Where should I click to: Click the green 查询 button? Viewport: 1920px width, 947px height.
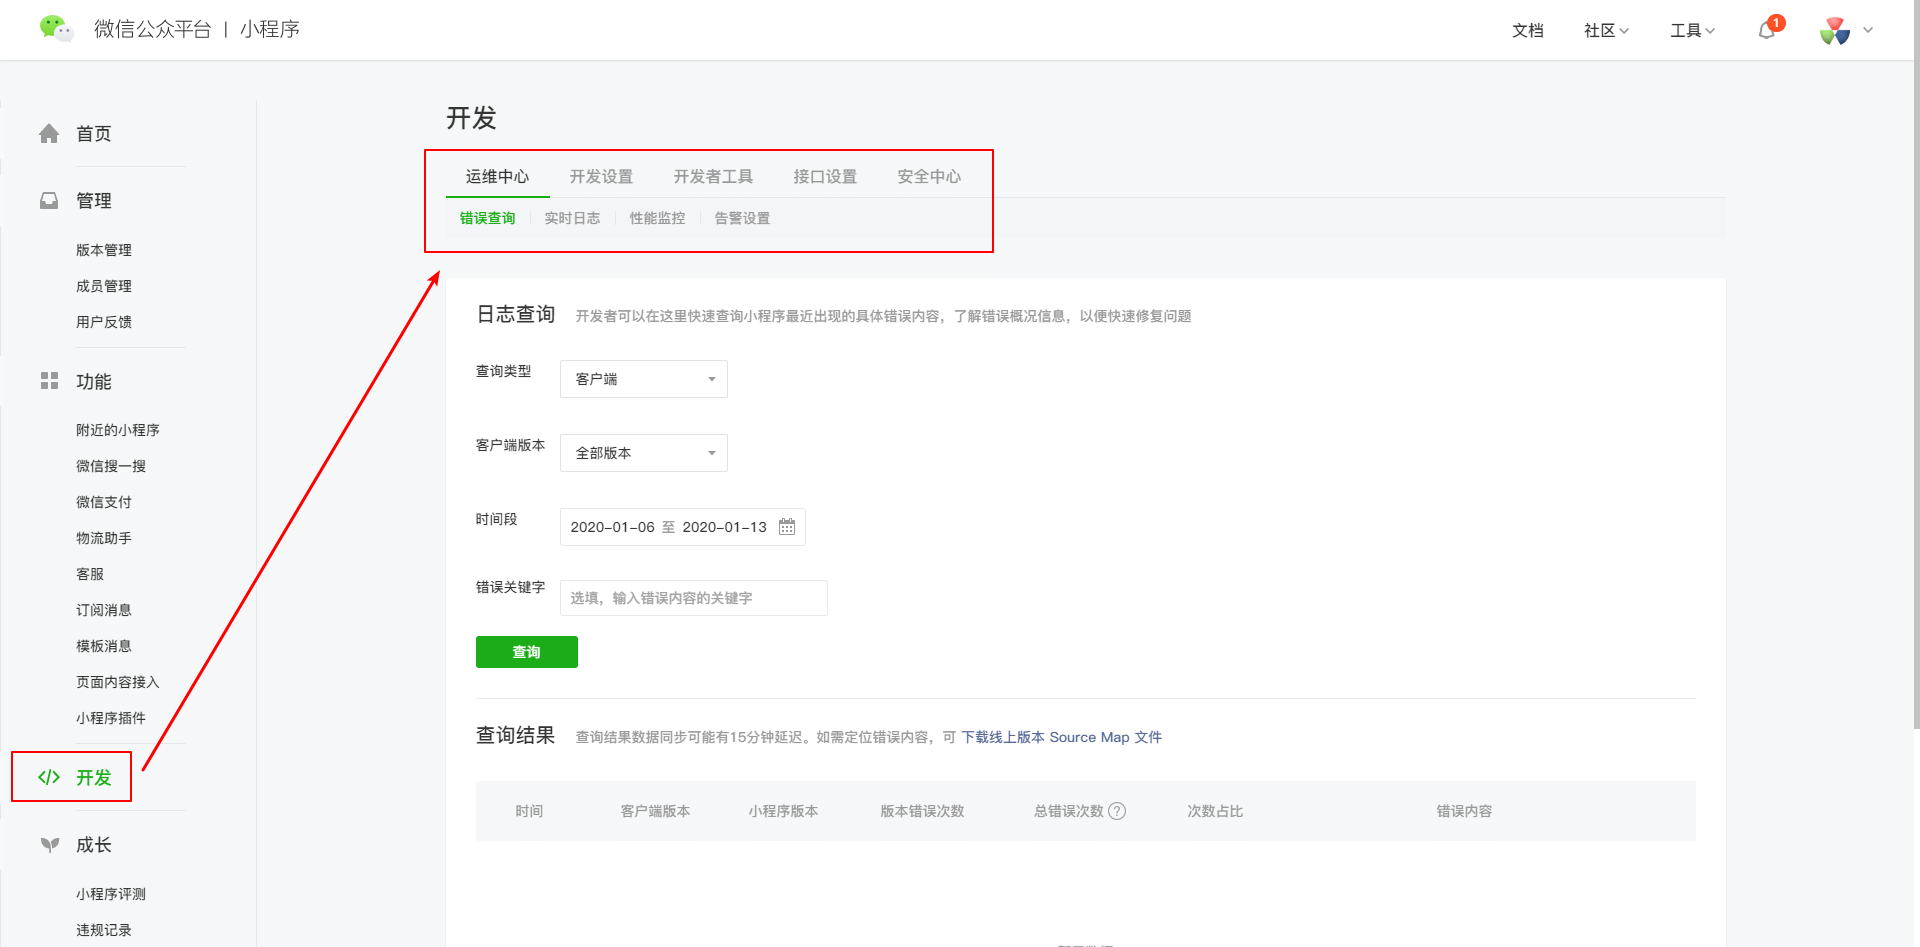[x=527, y=652]
